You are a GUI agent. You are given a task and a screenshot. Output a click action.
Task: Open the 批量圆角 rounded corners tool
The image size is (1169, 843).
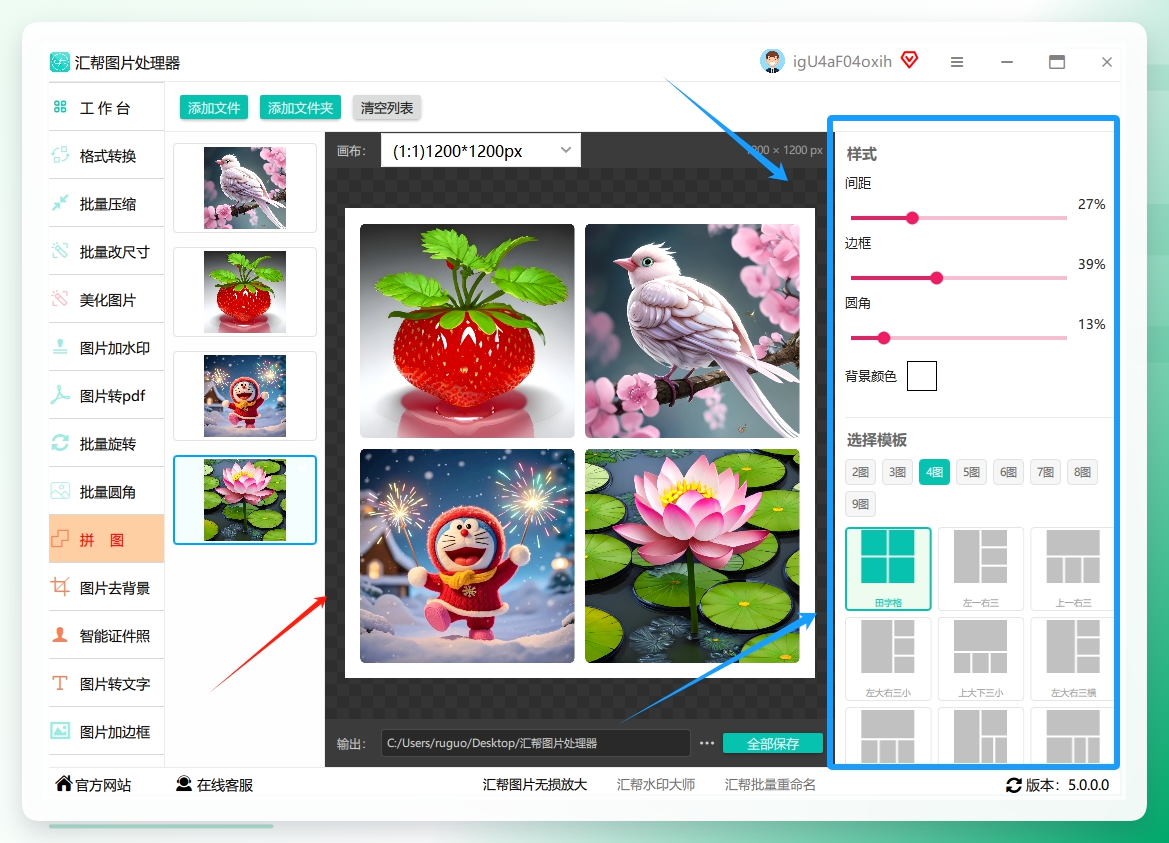pos(107,492)
